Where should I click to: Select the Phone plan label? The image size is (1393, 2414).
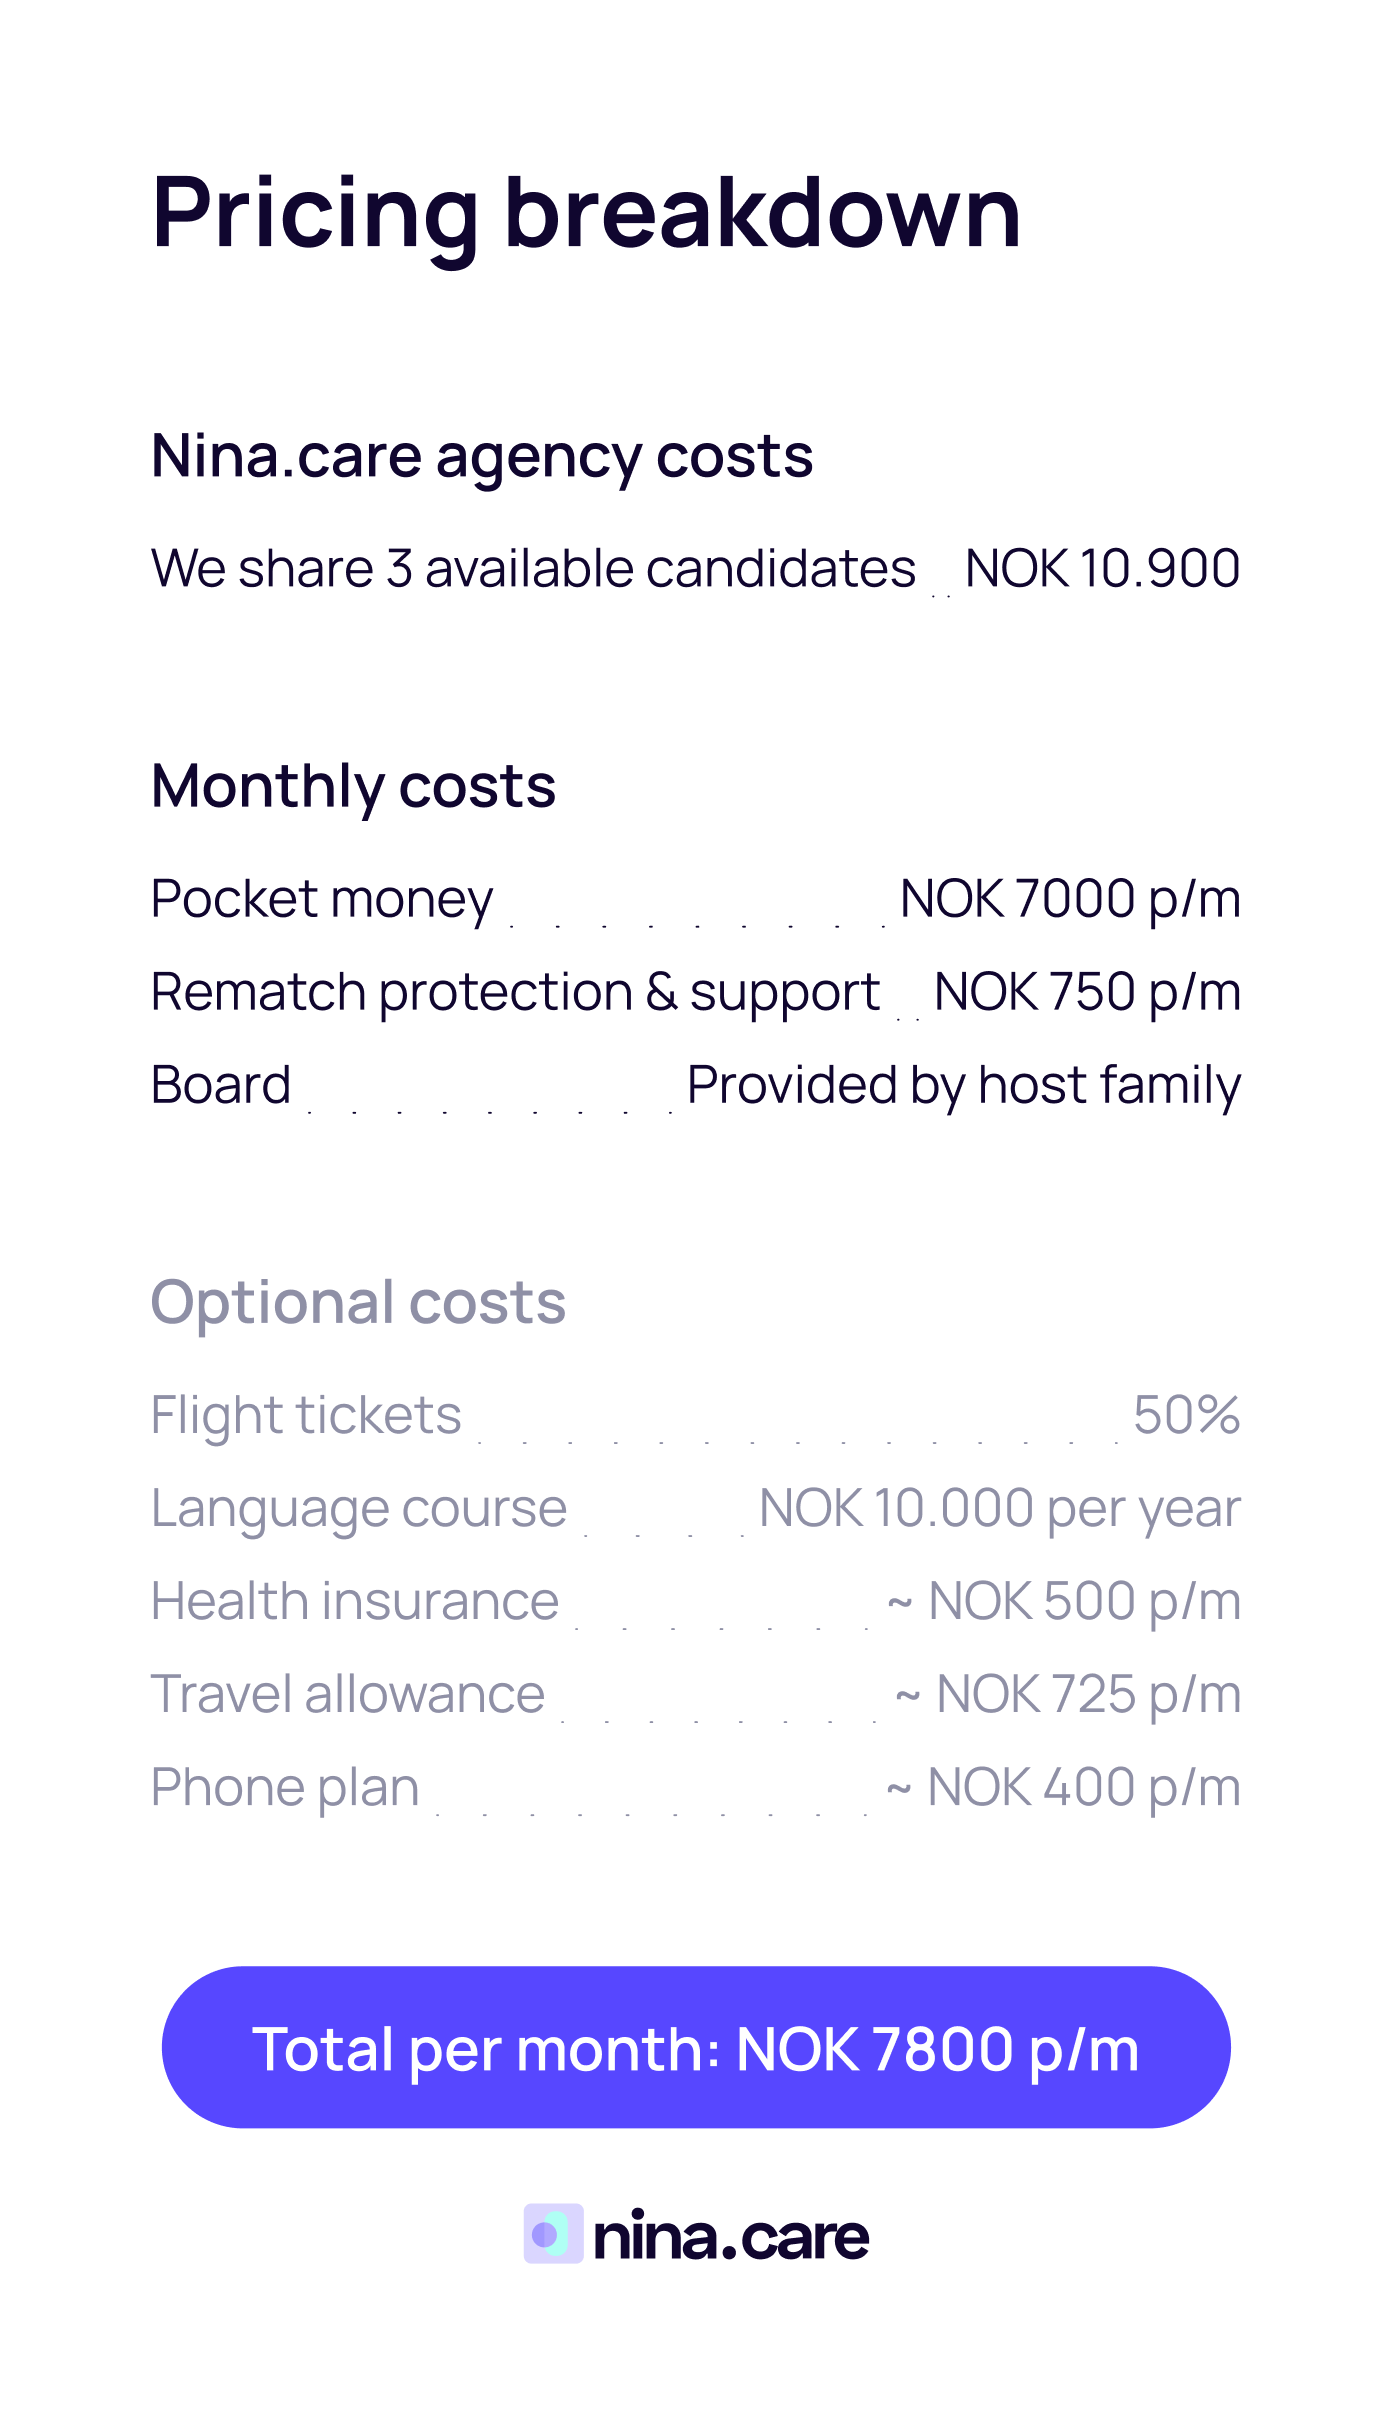(x=285, y=1787)
